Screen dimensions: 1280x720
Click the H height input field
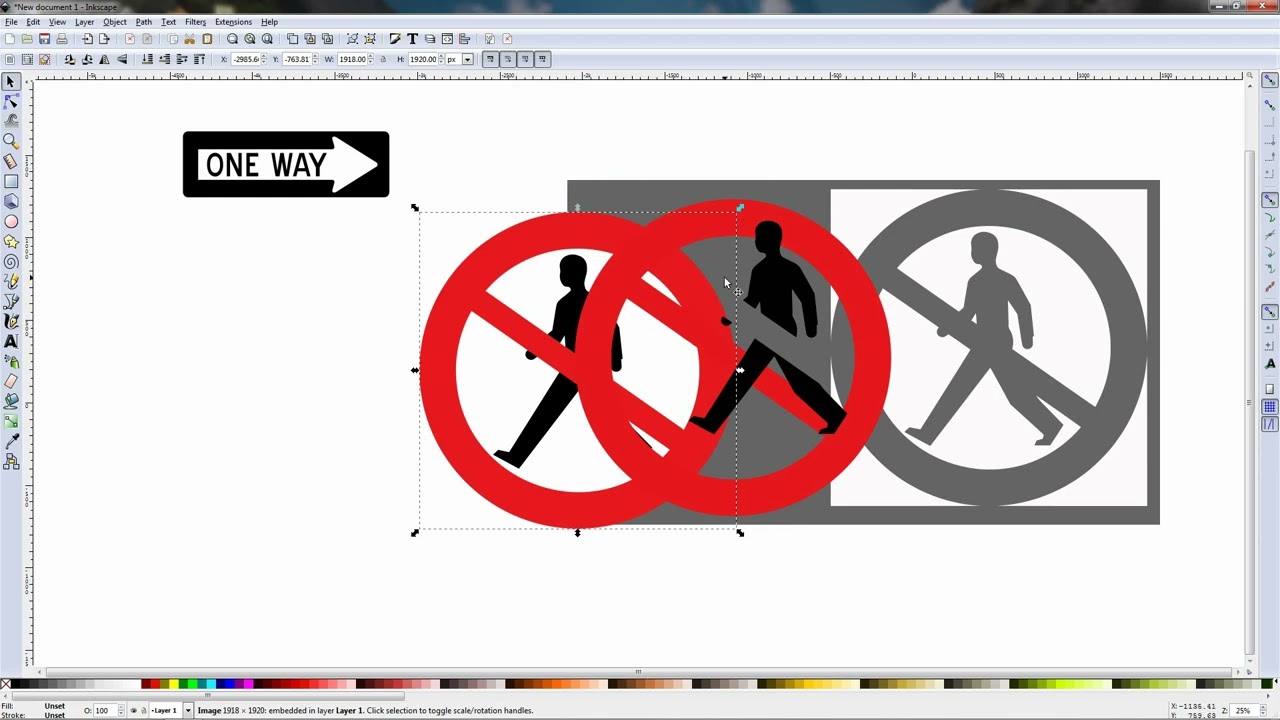point(423,59)
